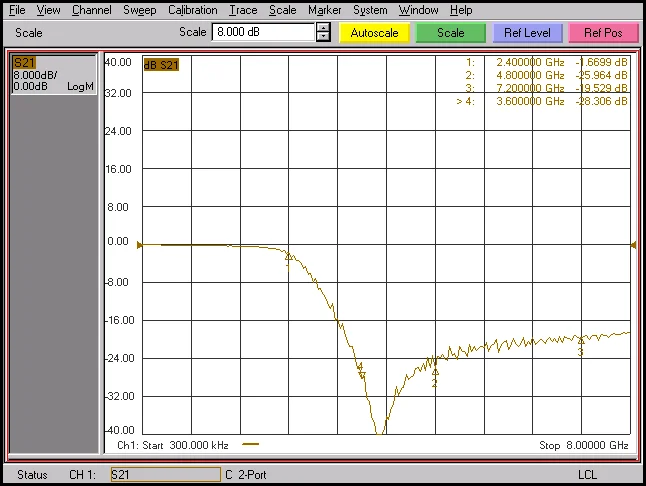Open the Help menu
The image size is (646, 486).
click(x=461, y=10)
